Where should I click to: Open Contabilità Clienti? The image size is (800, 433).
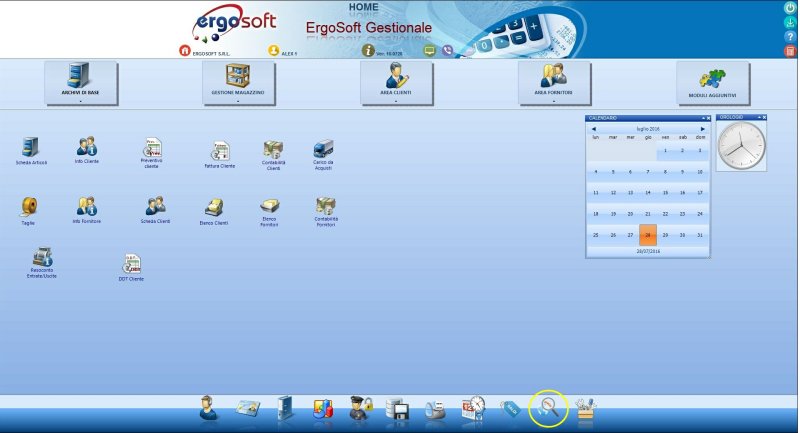point(273,155)
